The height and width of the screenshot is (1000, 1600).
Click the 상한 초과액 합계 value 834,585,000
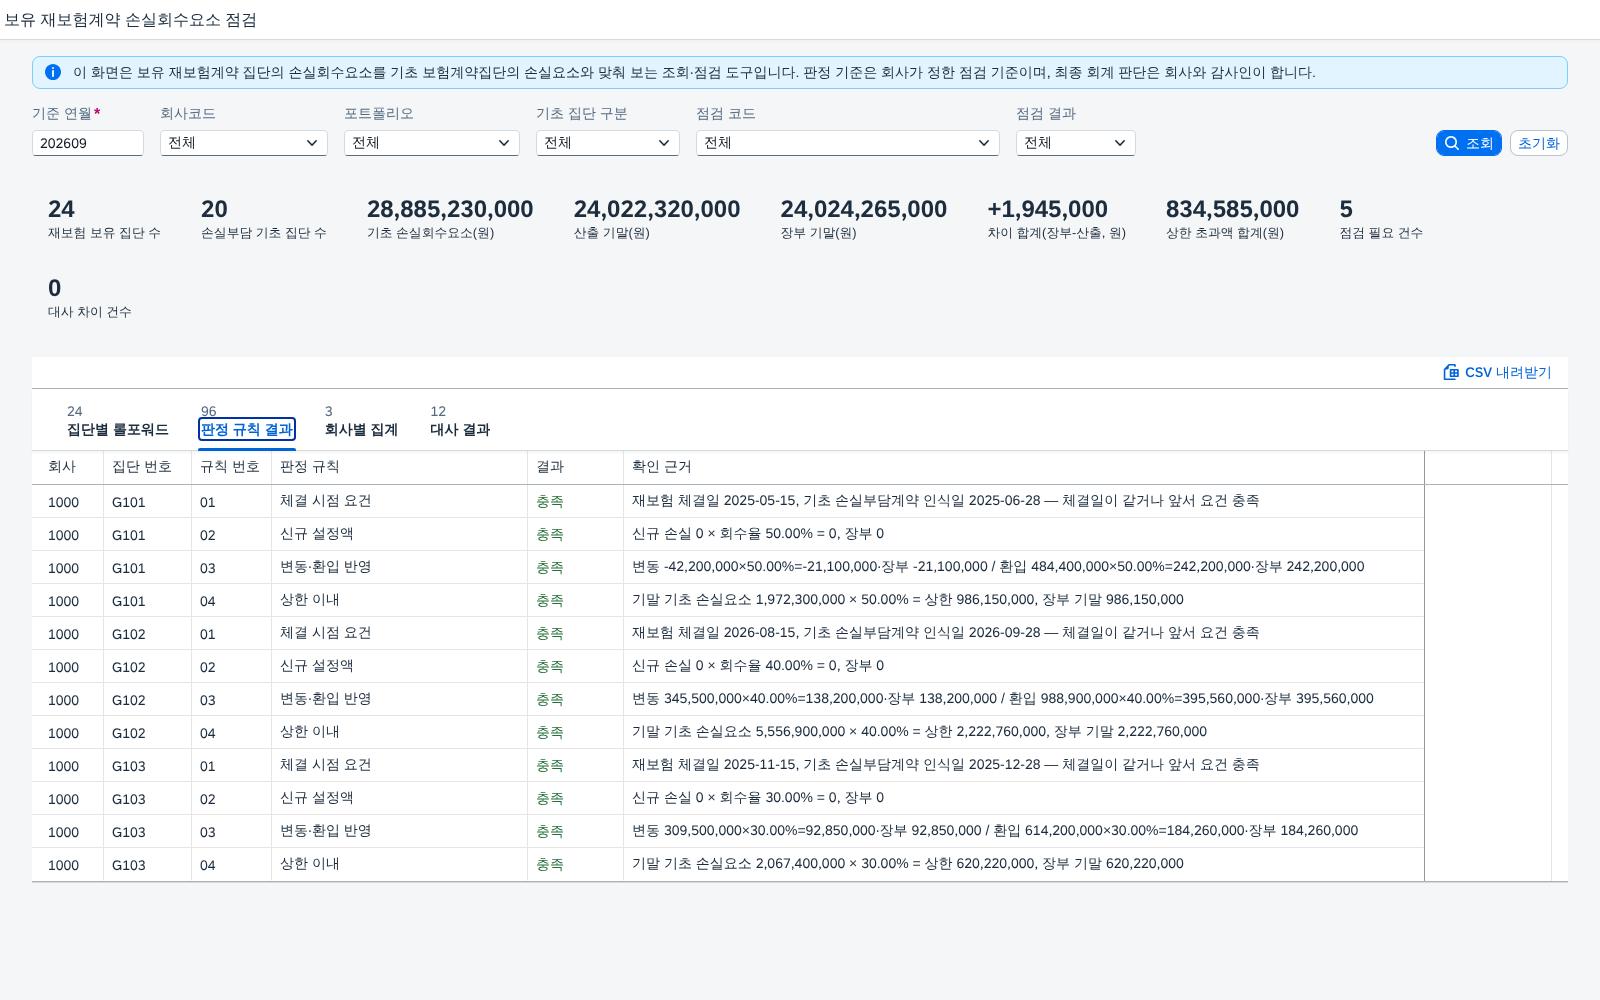point(1232,209)
